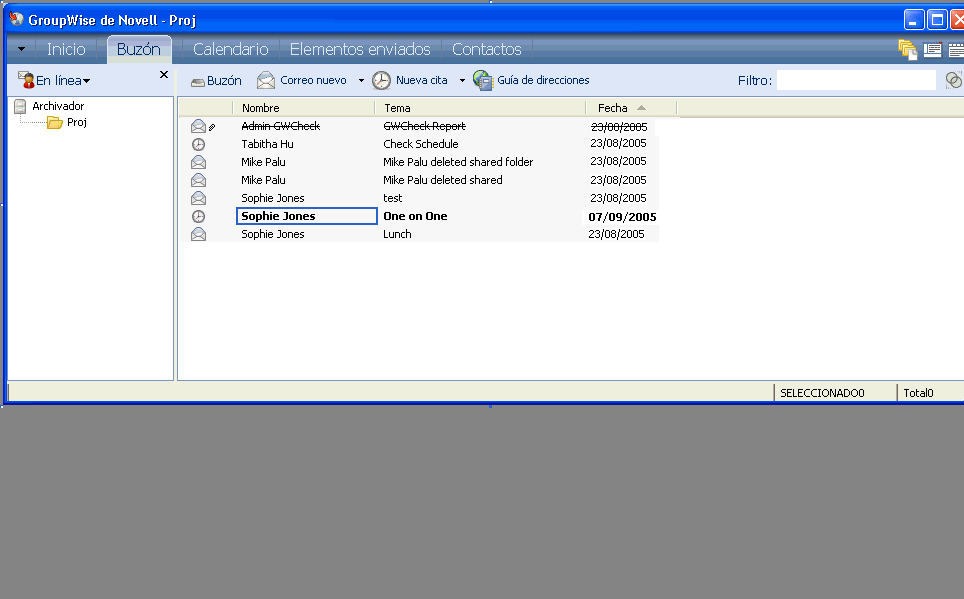Close the folder list panel
The width and height of the screenshot is (964, 599).
tap(164, 74)
